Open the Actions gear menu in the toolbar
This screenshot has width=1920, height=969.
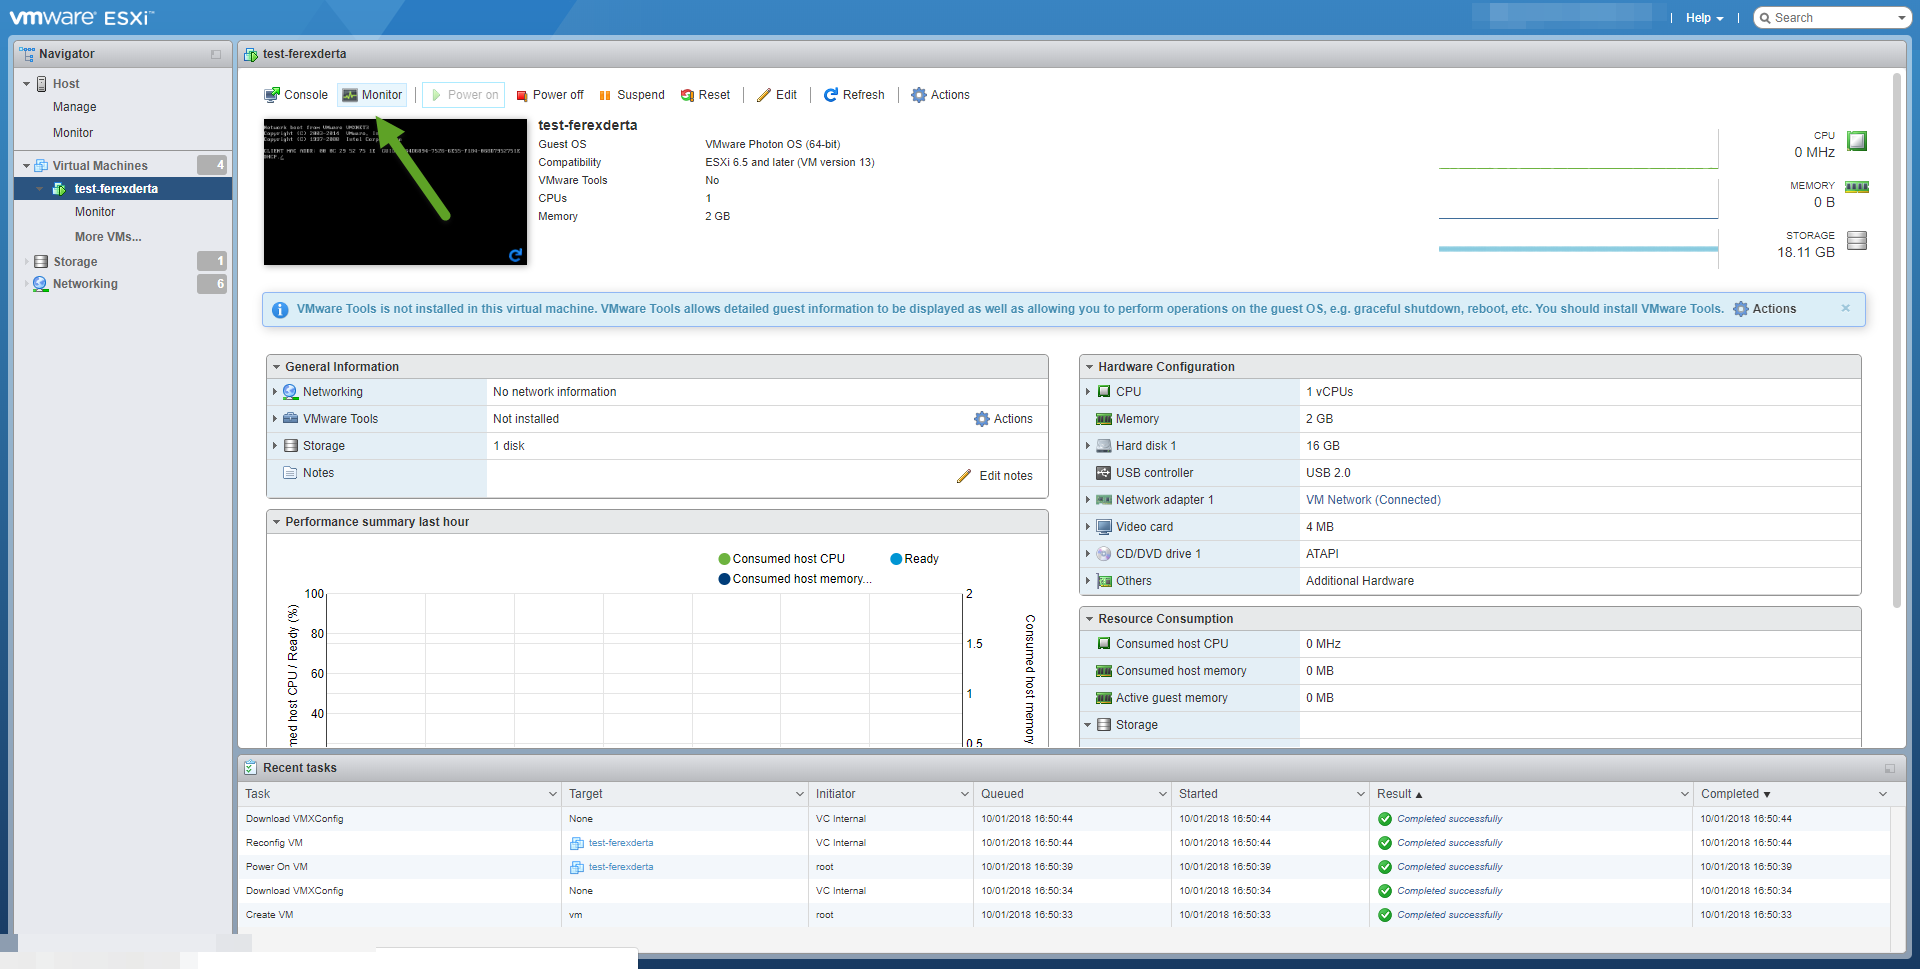(x=939, y=94)
